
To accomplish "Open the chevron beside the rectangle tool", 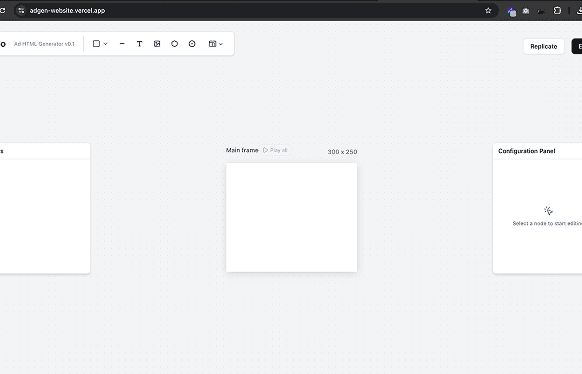I will click(106, 44).
